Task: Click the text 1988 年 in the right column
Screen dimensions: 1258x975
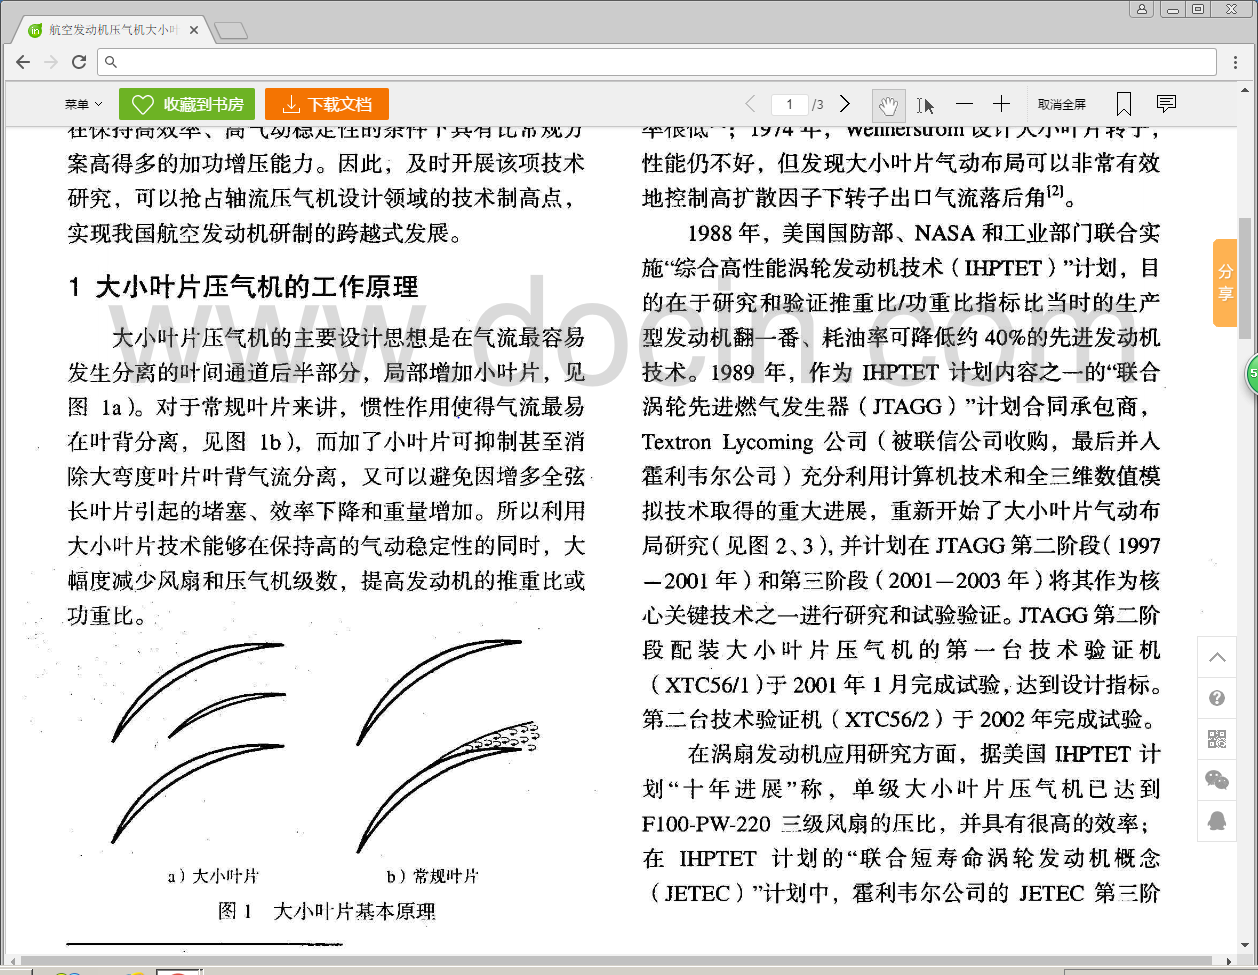Action: click(724, 233)
